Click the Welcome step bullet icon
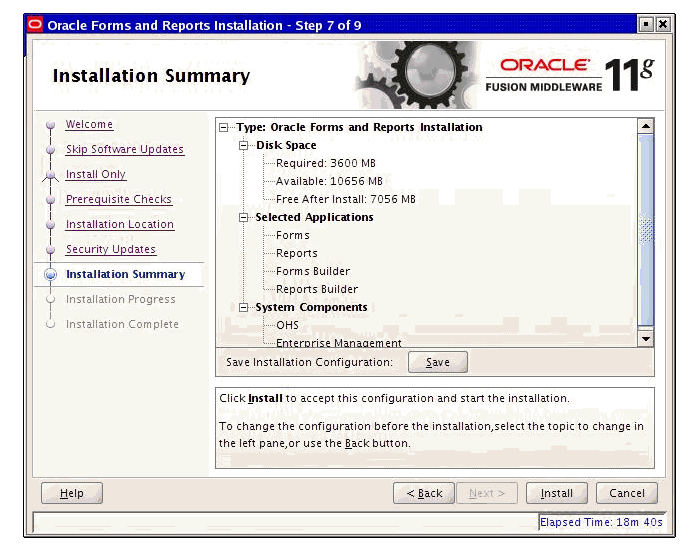Image resolution: width=690 pixels, height=544 pixels. (x=51, y=125)
